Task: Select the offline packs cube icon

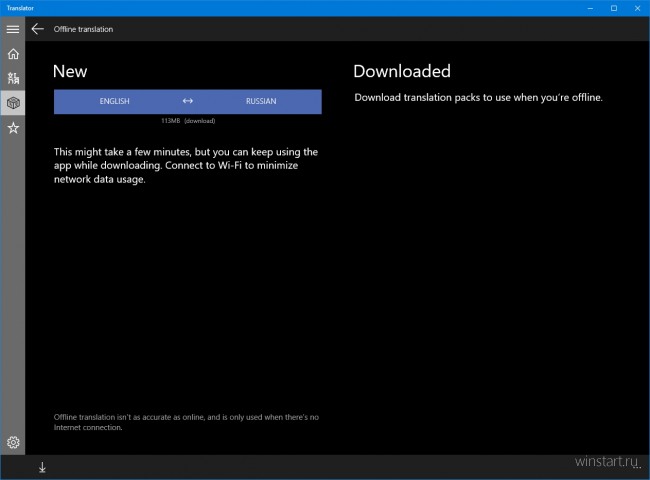Action: 13,103
